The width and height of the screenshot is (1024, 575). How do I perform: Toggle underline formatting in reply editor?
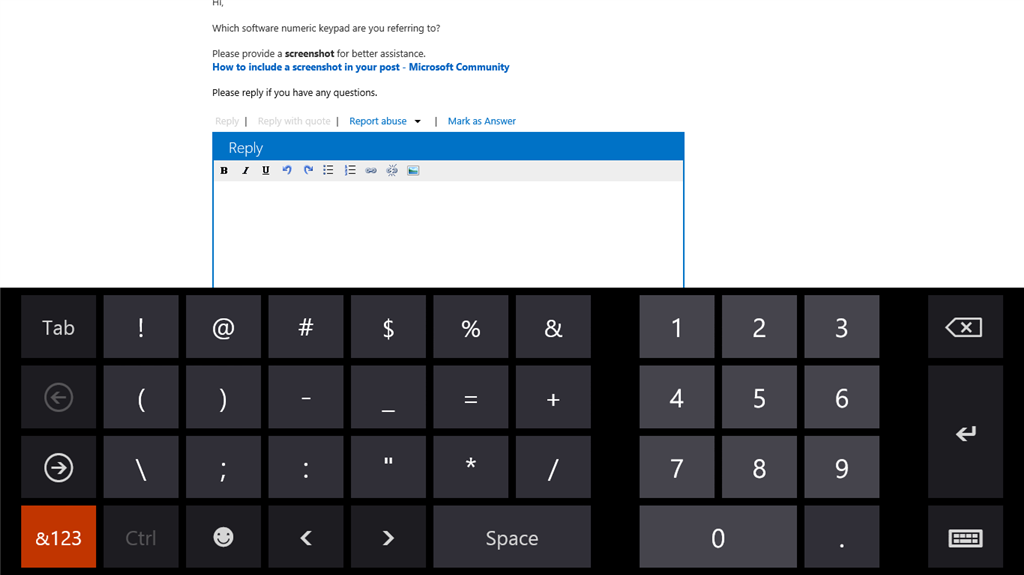click(266, 171)
